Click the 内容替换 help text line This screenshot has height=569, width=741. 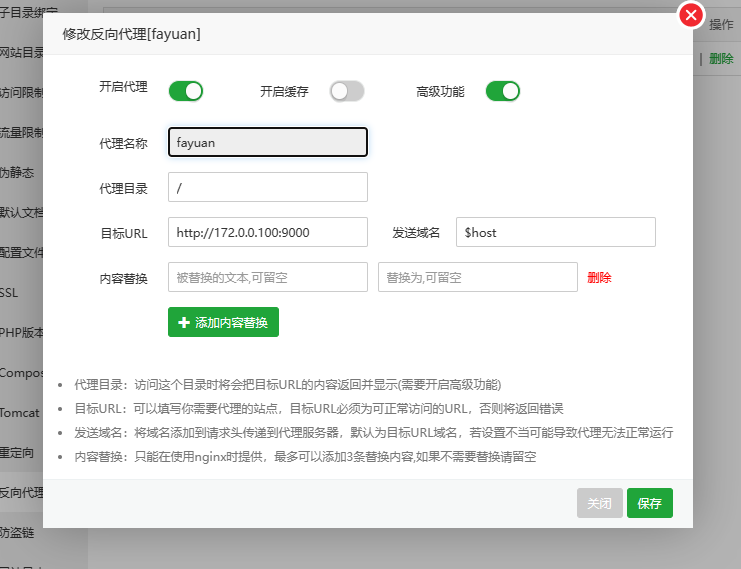305,457
